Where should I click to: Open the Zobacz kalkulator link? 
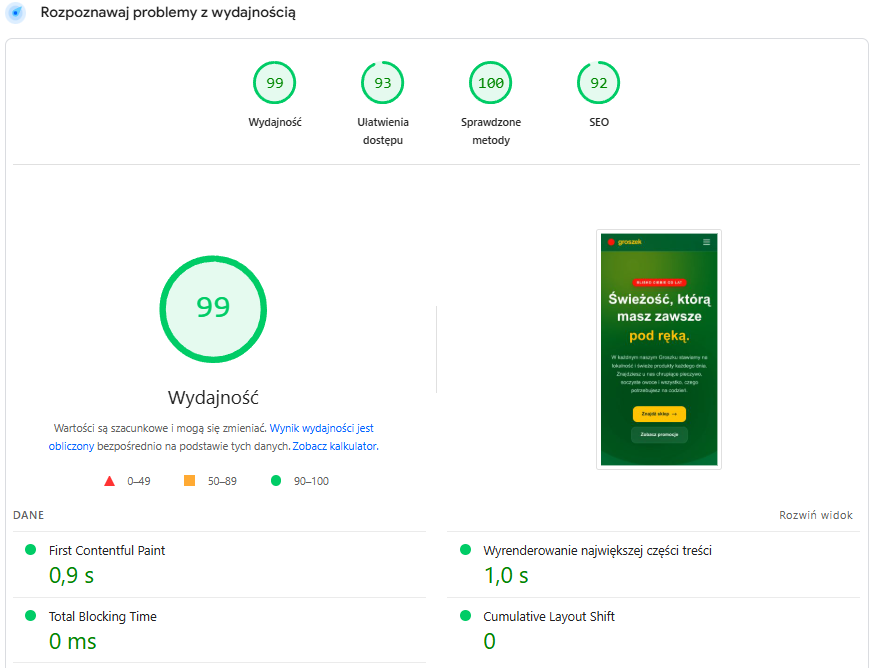point(335,446)
